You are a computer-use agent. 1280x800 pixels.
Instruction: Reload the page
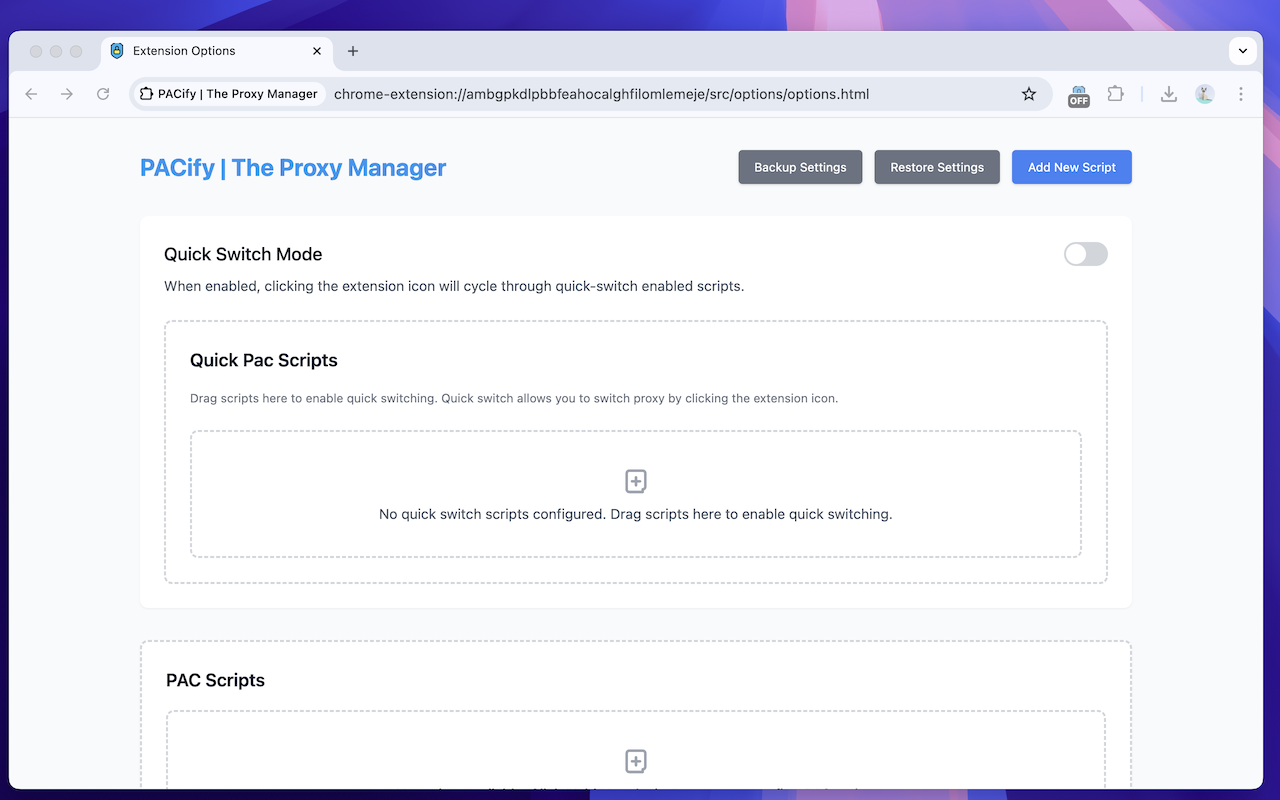(x=103, y=94)
